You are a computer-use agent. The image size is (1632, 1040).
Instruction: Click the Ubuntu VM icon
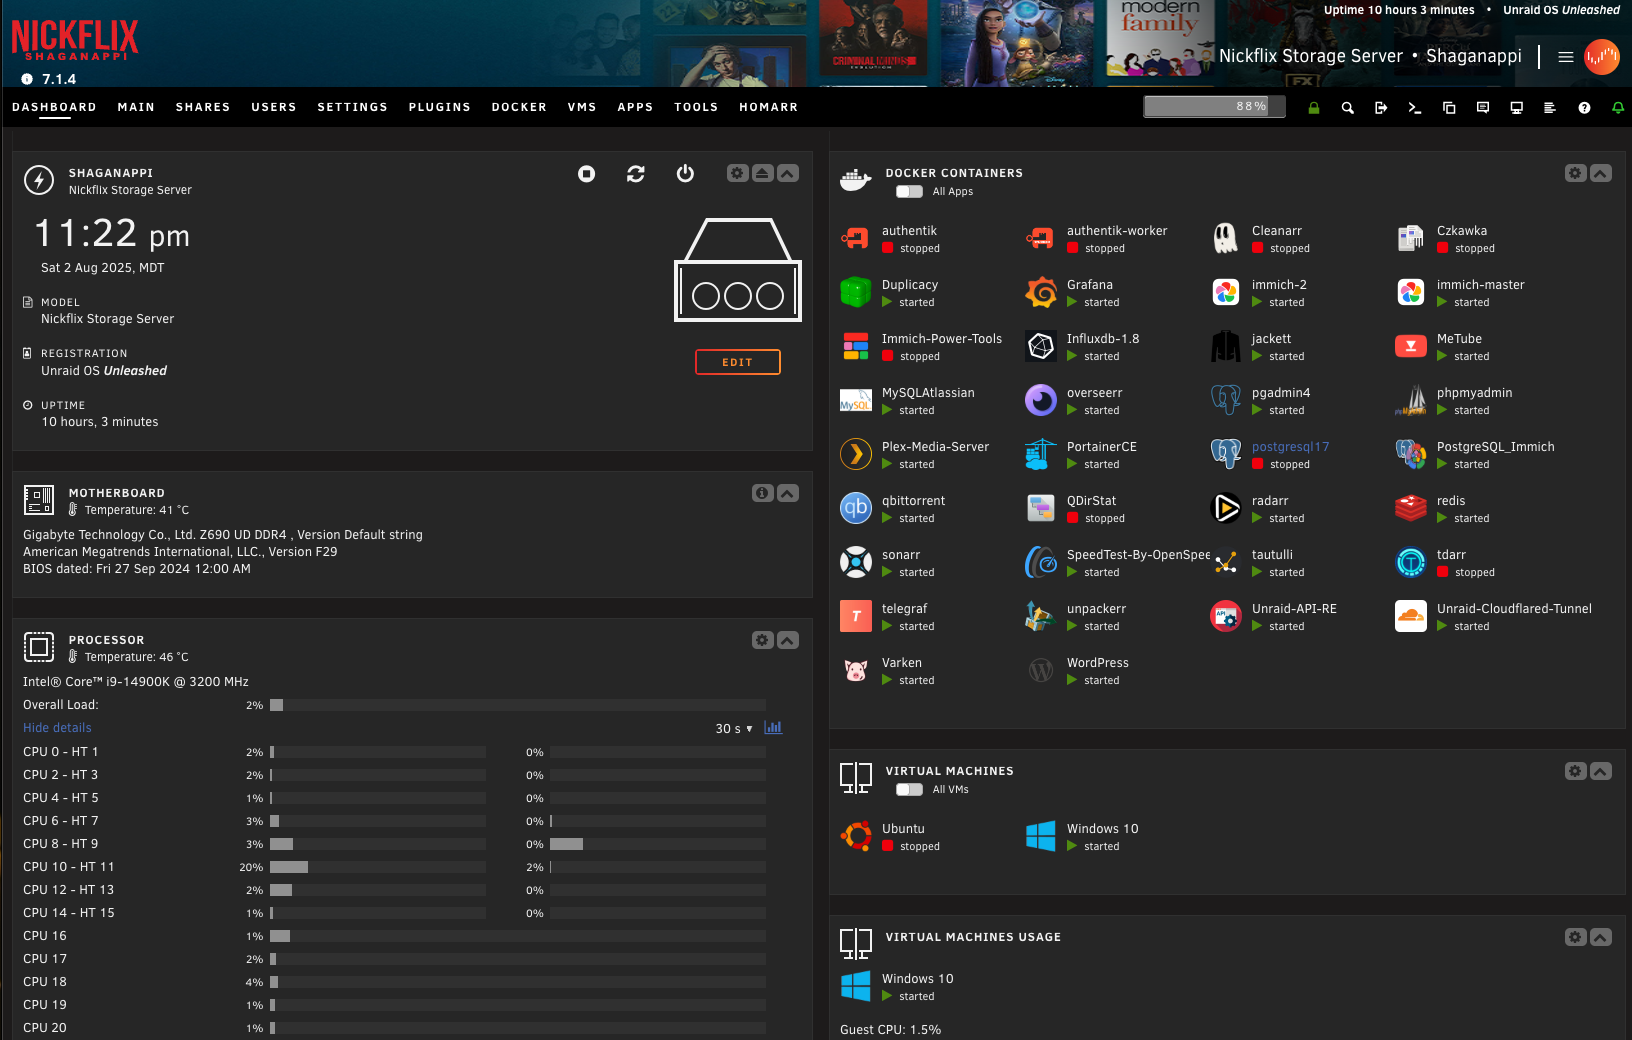pyautogui.click(x=856, y=836)
